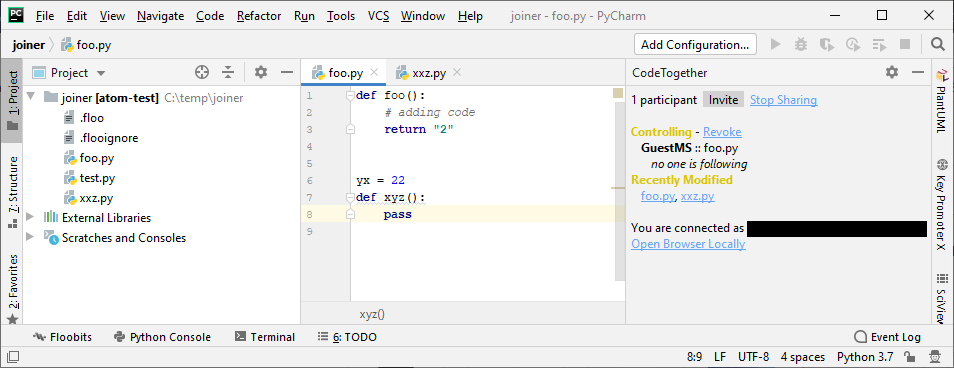Image resolution: width=954 pixels, height=368 pixels.
Task: Click Run with Coverage icon
Action: (826, 44)
